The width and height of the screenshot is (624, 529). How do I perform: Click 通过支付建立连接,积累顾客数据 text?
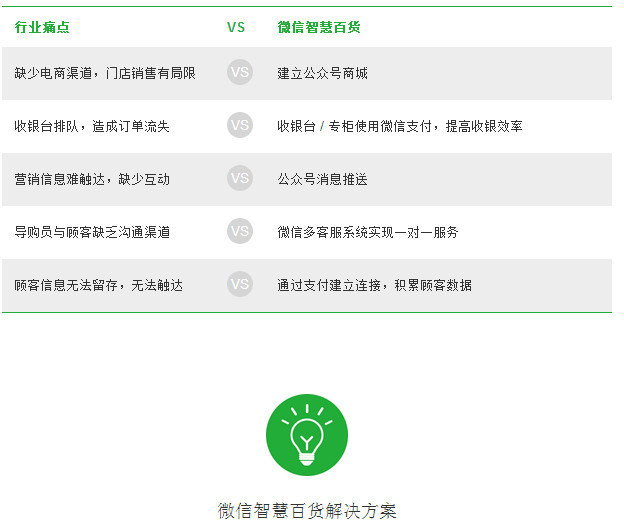pyautogui.click(x=374, y=285)
